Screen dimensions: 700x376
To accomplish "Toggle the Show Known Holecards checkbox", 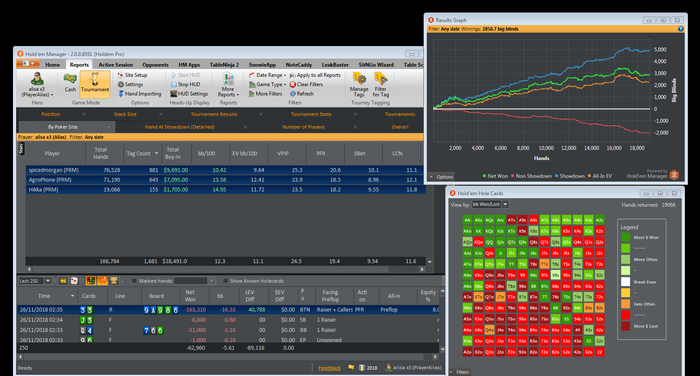I will tap(225, 281).
